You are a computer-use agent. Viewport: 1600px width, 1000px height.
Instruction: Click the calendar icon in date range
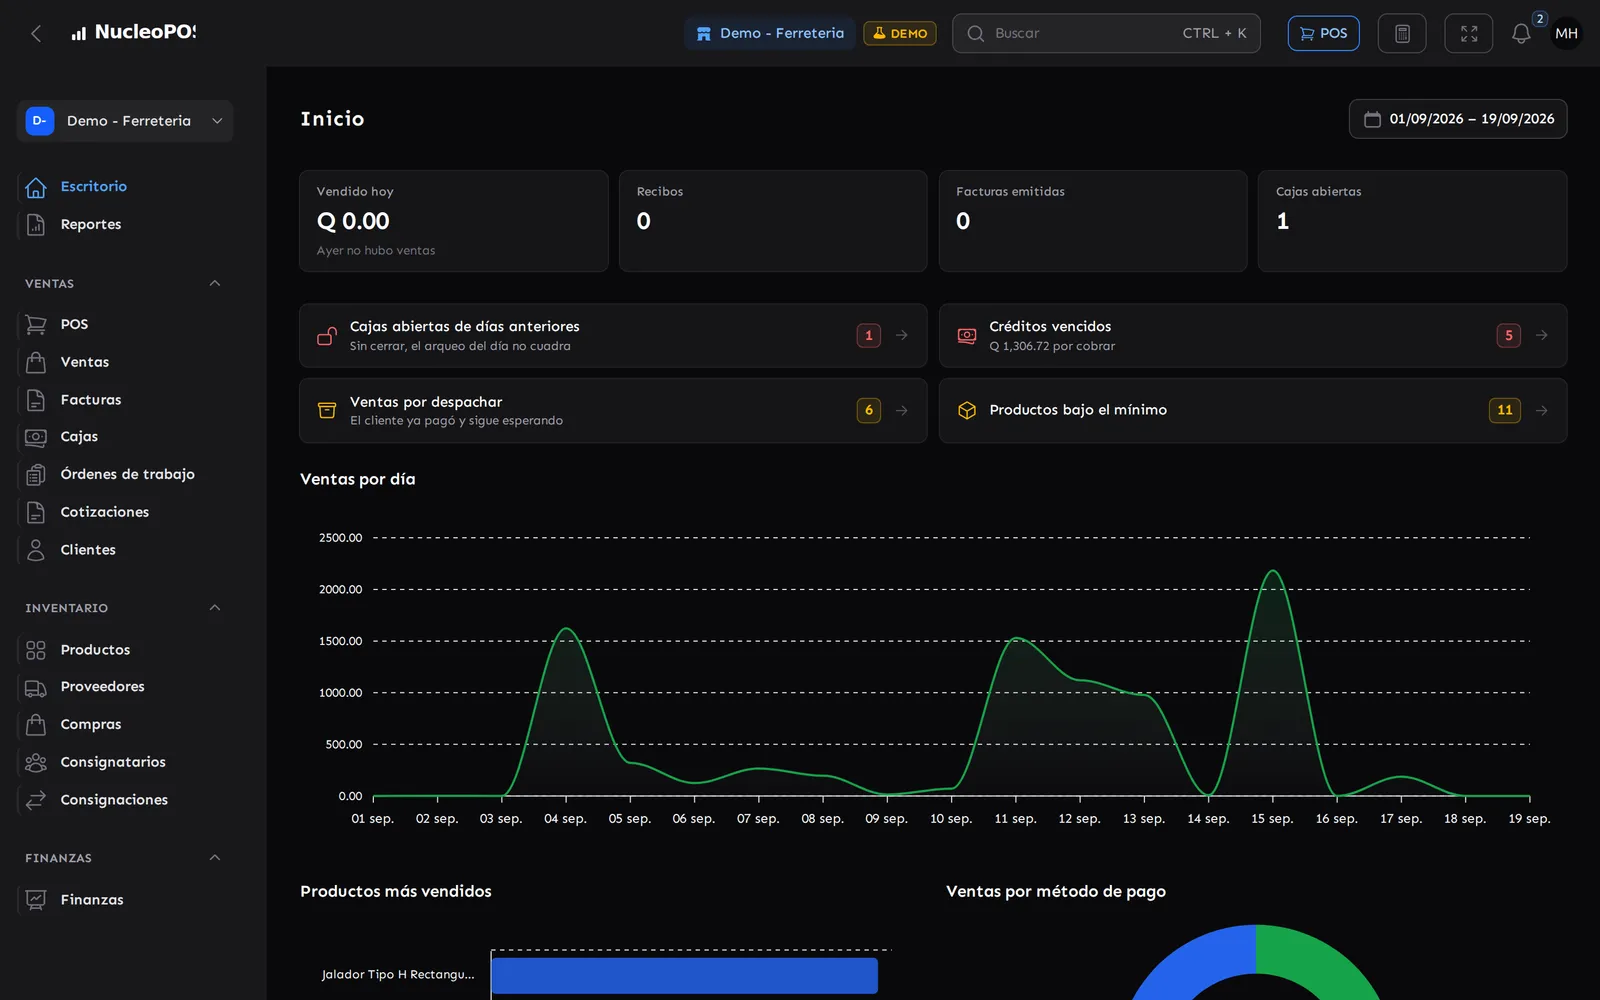coord(1372,119)
